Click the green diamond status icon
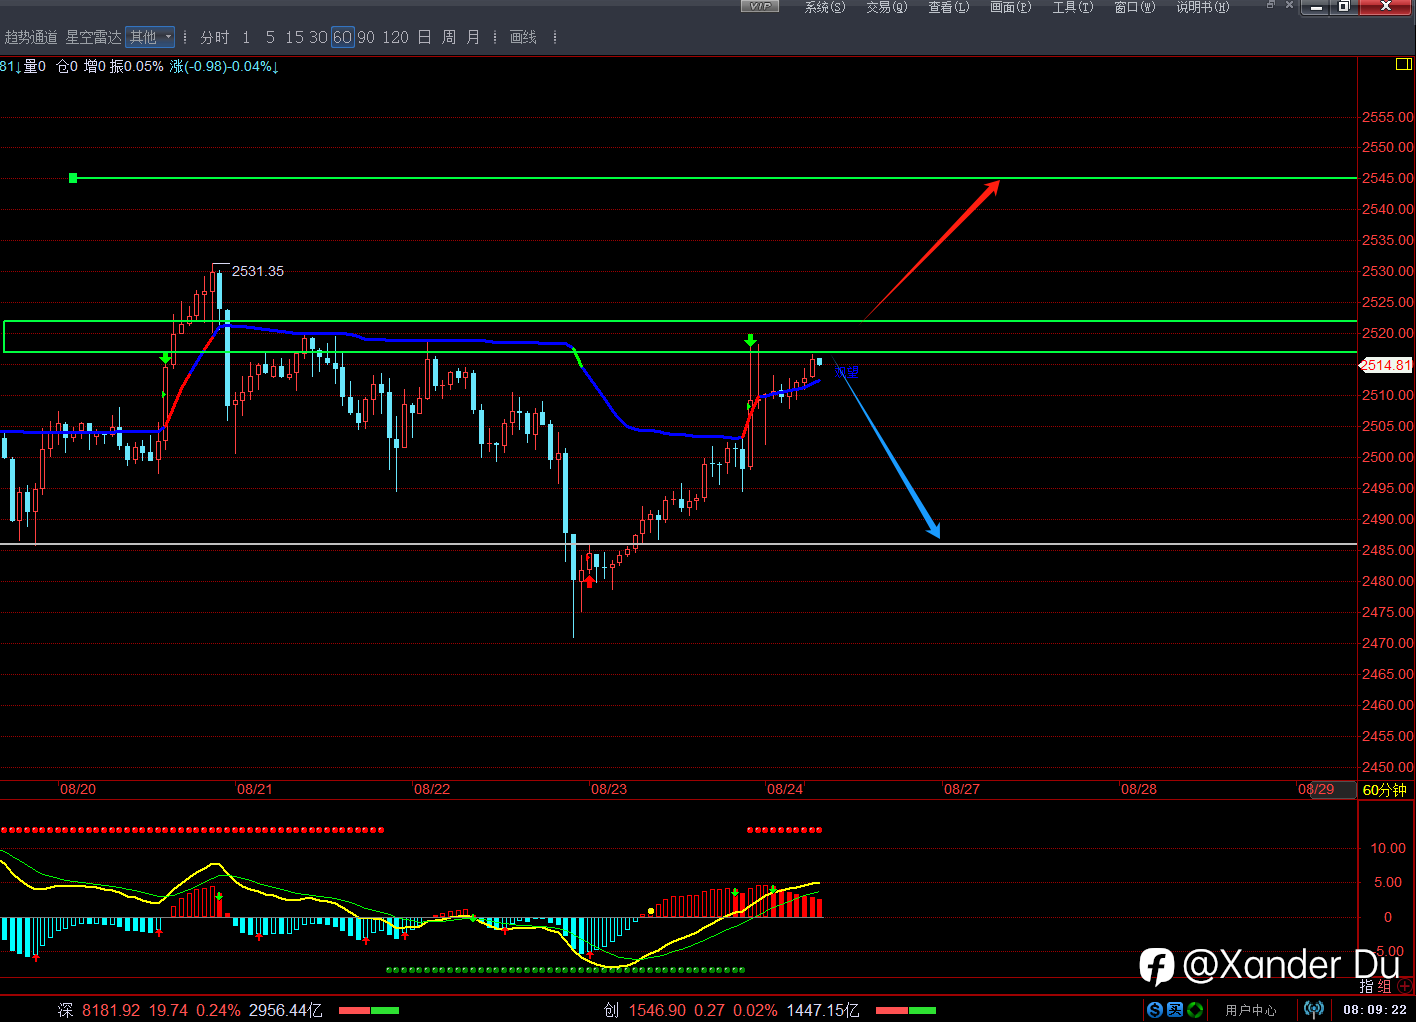This screenshot has height=1022, width=1416. click(x=1195, y=1010)
